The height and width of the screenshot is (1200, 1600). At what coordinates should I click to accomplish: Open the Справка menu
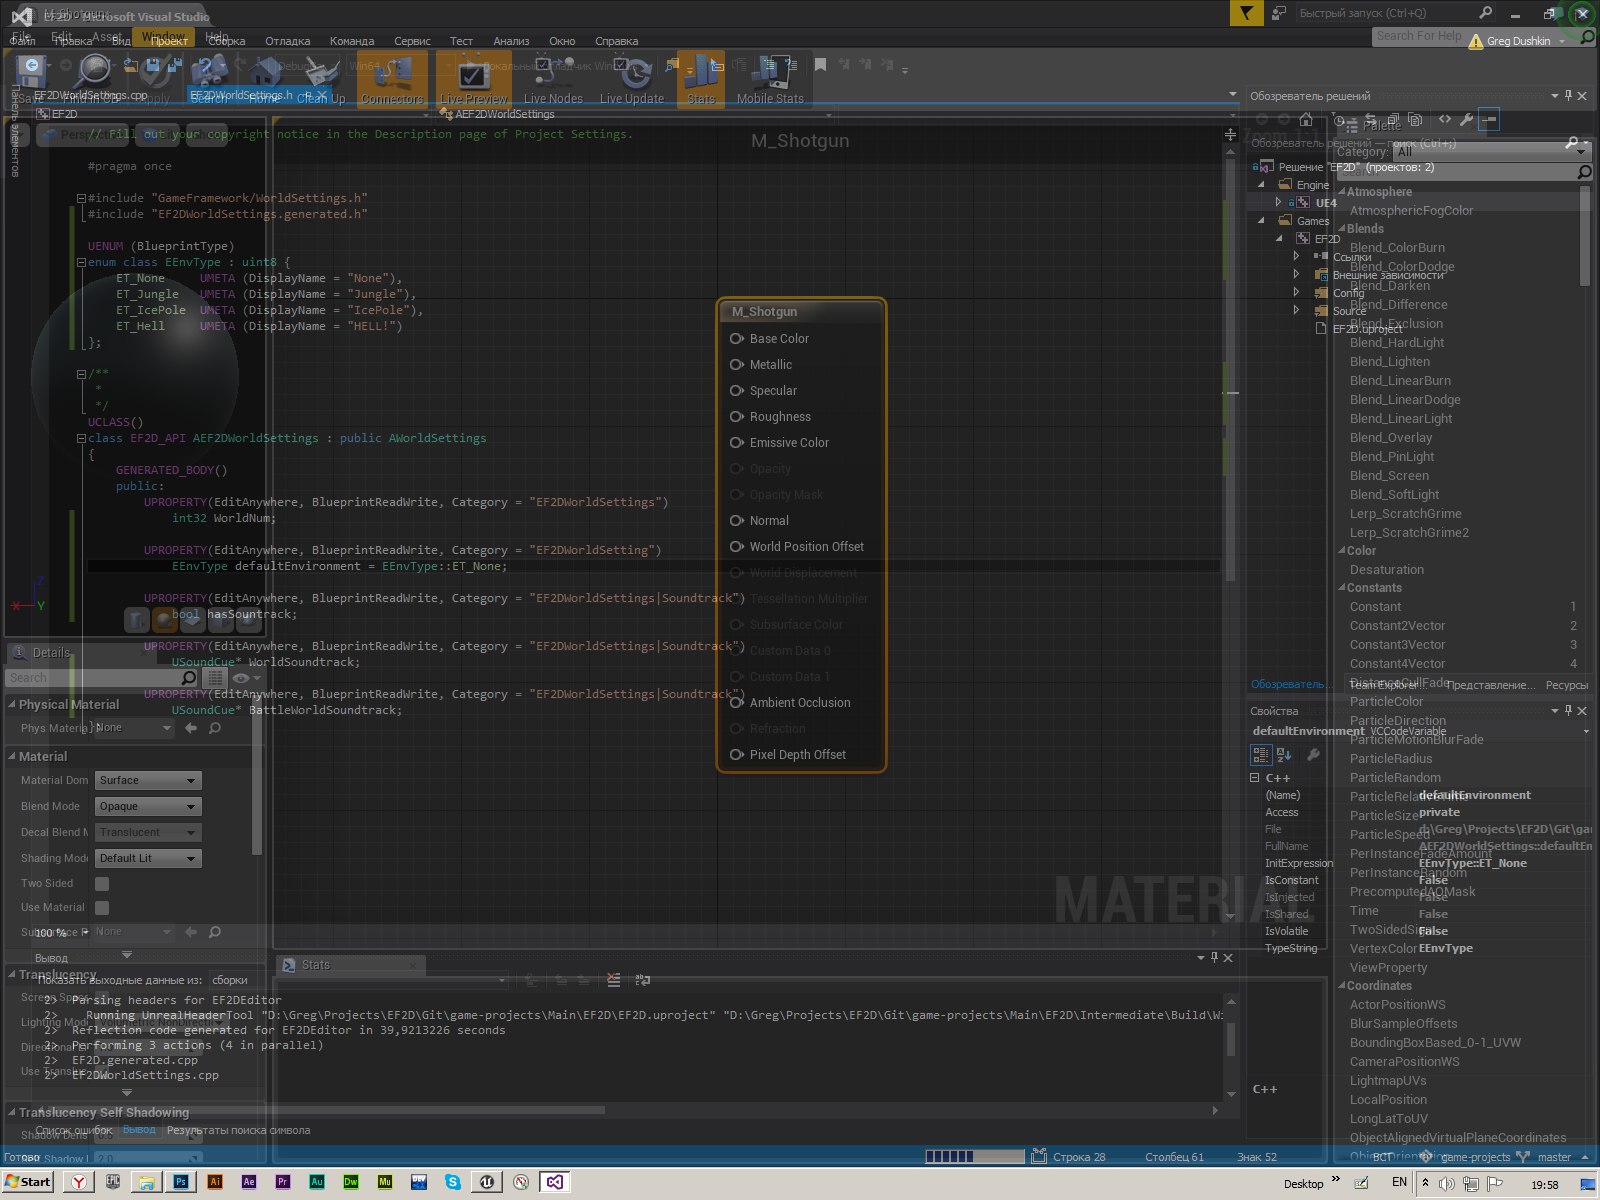(x=616, y=41)
